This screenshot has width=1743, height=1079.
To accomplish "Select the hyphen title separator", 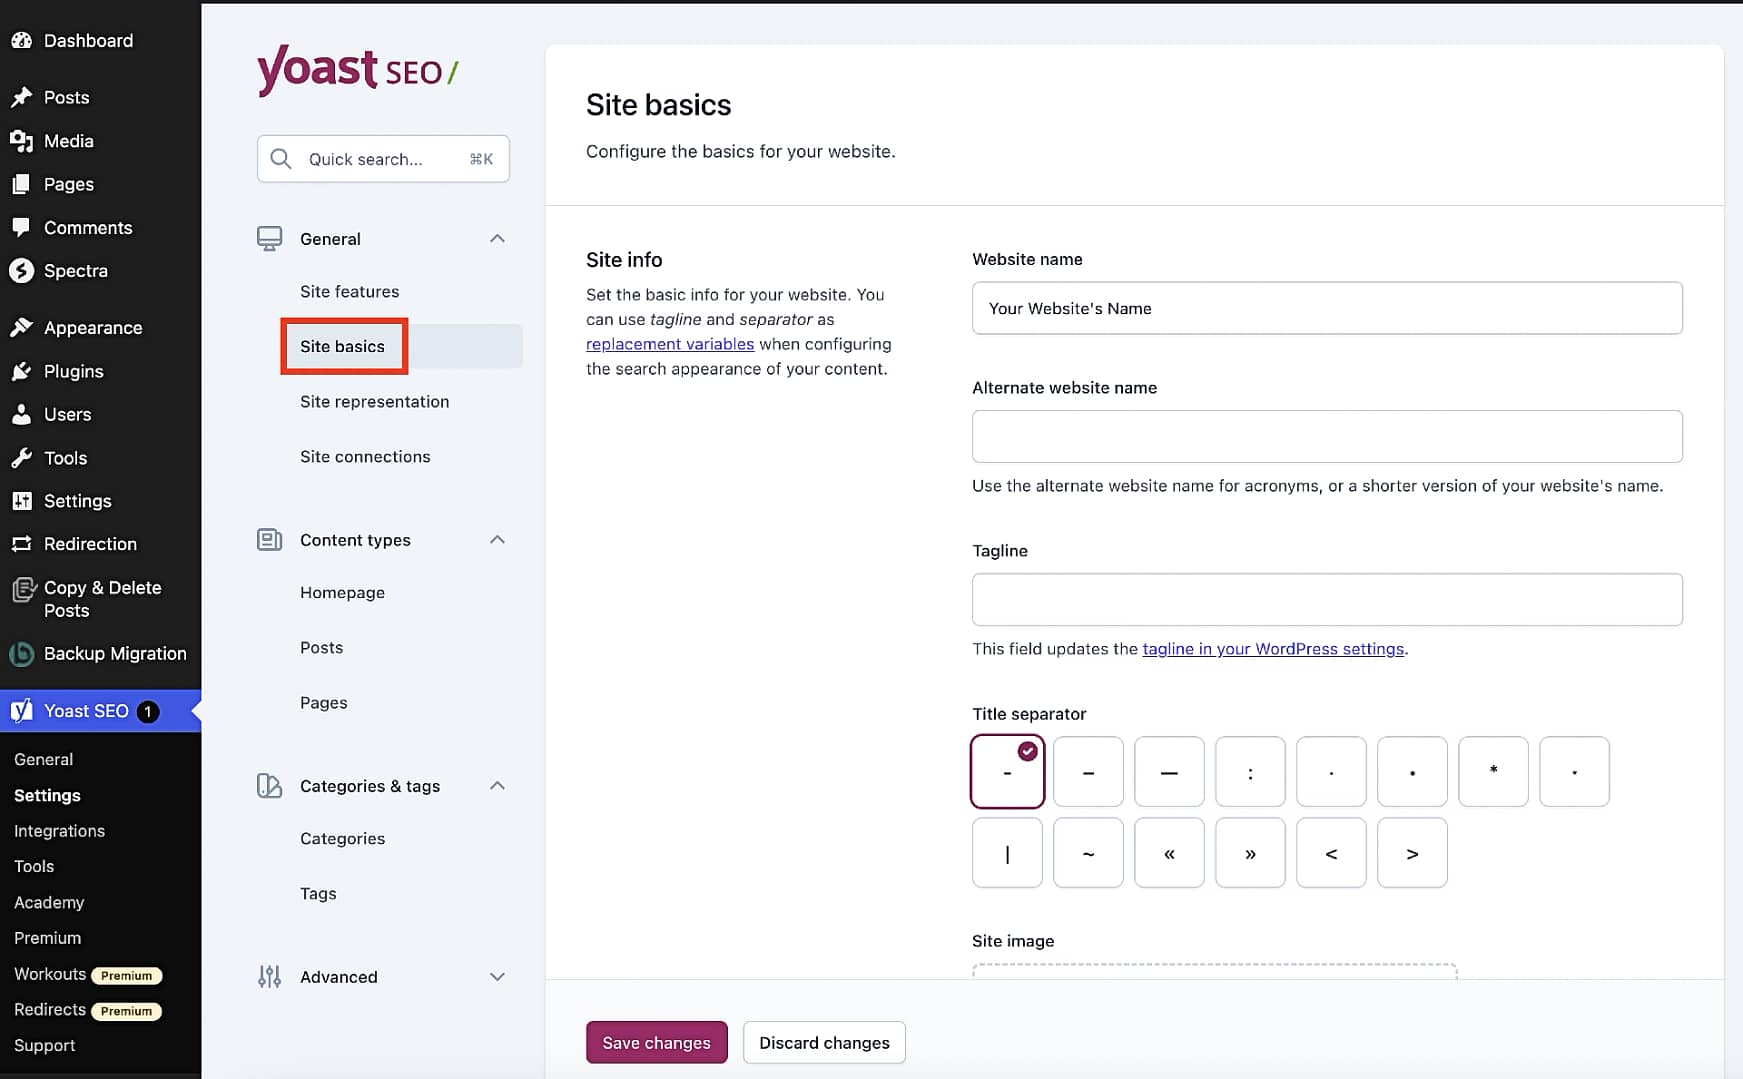I will 1007,772.
